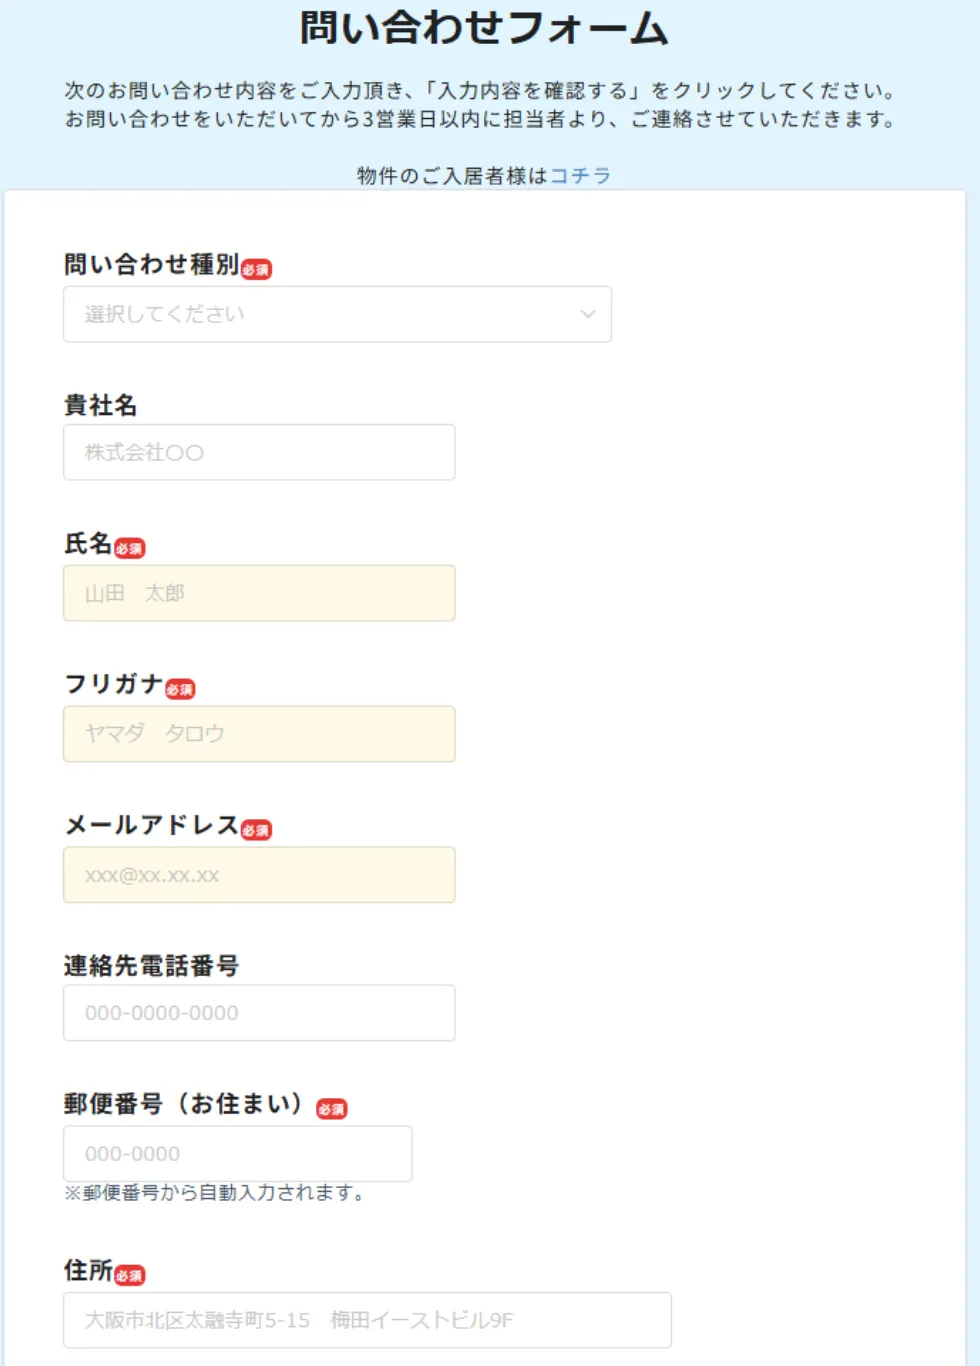Click into the 住所 address field
This screenshot has height=1366, width=980.
pyautogui.click(x=367, y=1320)
